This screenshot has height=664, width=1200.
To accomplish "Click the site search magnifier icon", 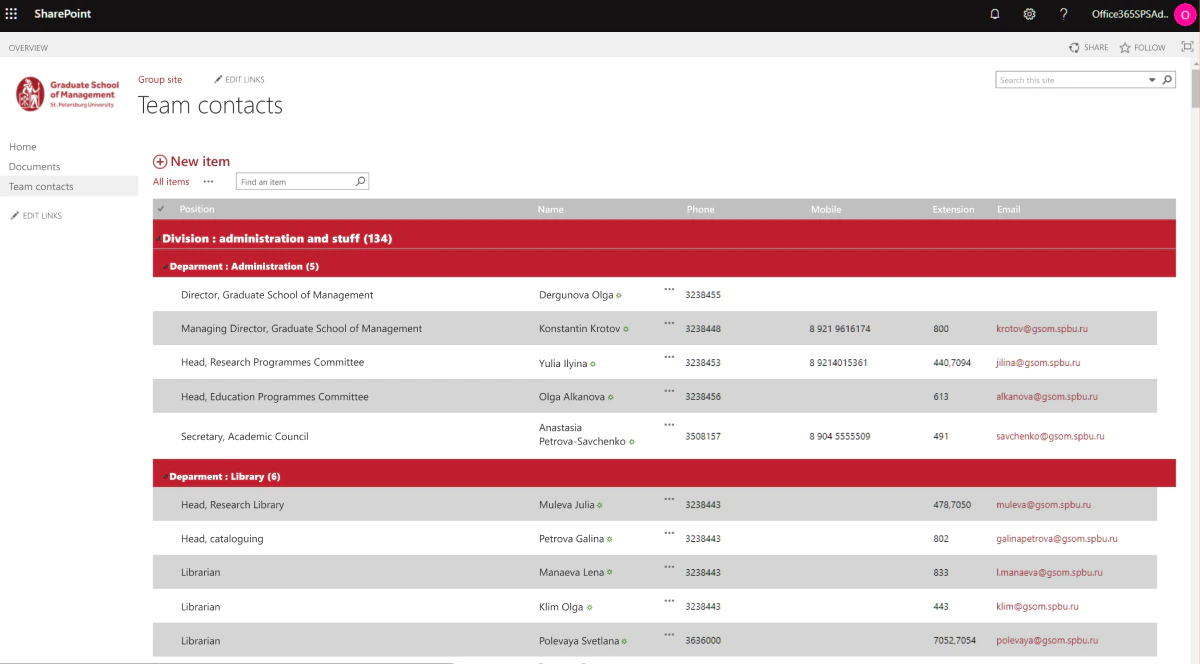I will pos(1167,80).
